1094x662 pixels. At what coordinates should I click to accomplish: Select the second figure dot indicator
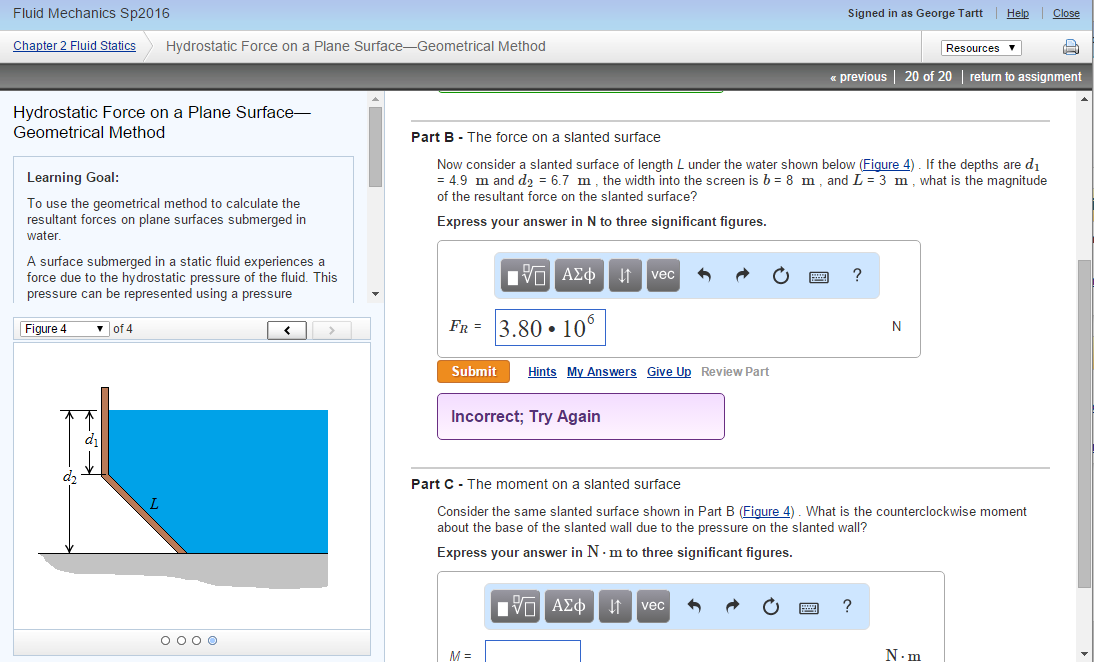[181, 641]
